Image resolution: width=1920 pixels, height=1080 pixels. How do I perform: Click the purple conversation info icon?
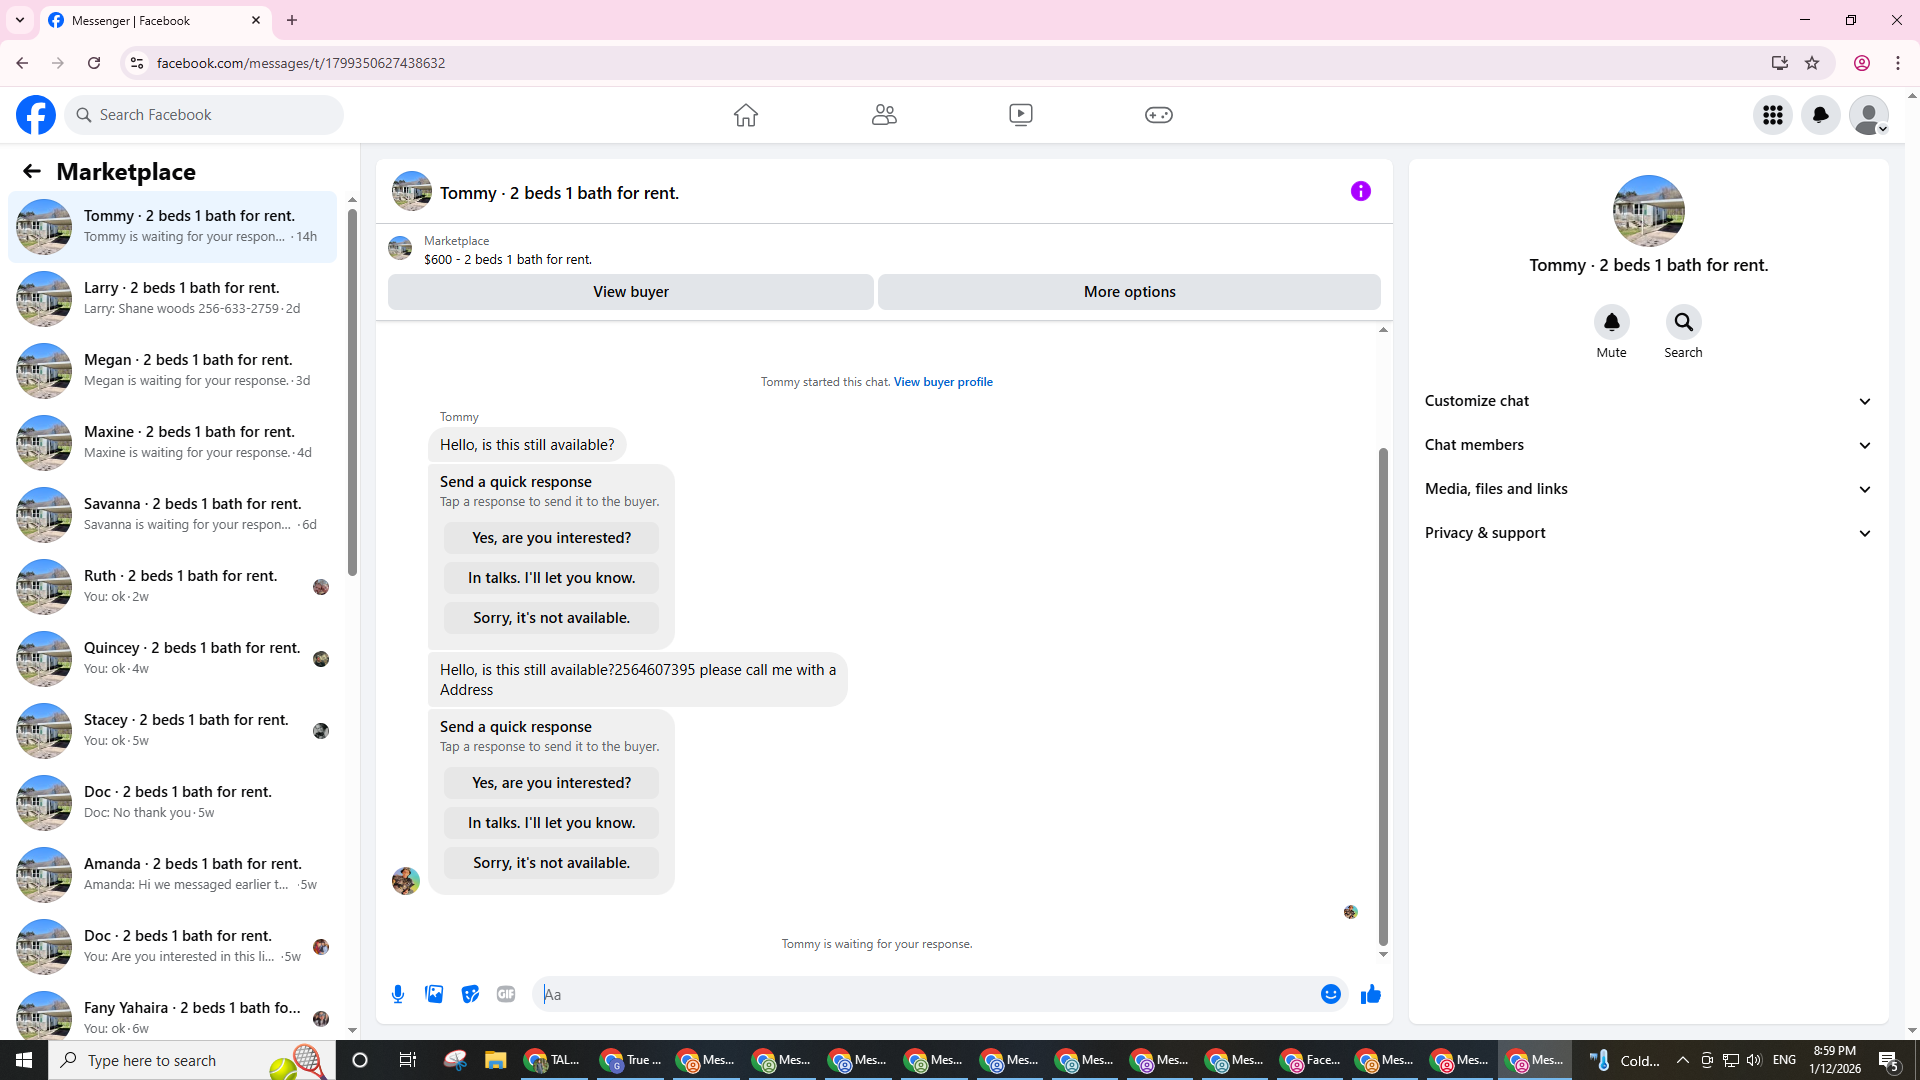[1360, 191]
